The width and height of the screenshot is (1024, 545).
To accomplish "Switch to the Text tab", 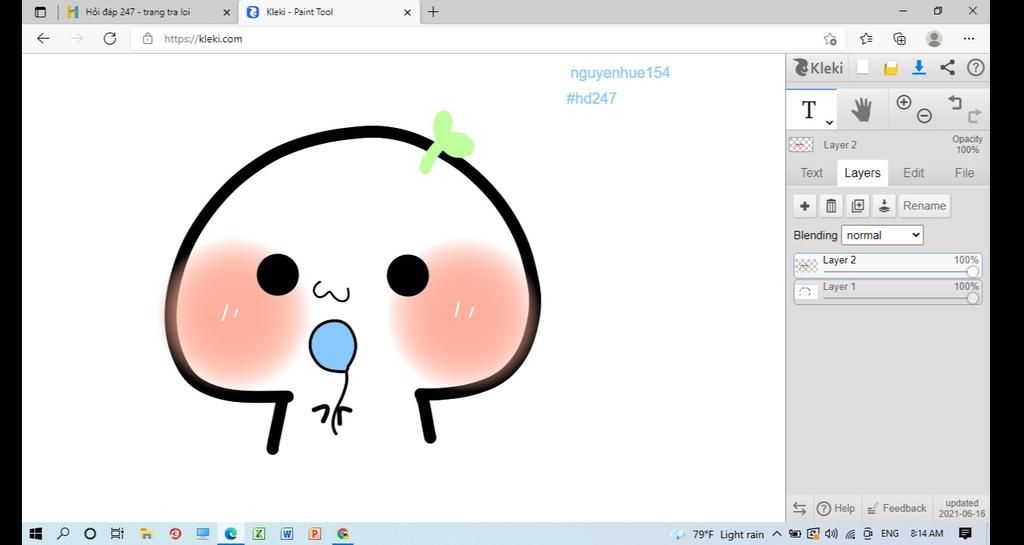I will point(812,173).
